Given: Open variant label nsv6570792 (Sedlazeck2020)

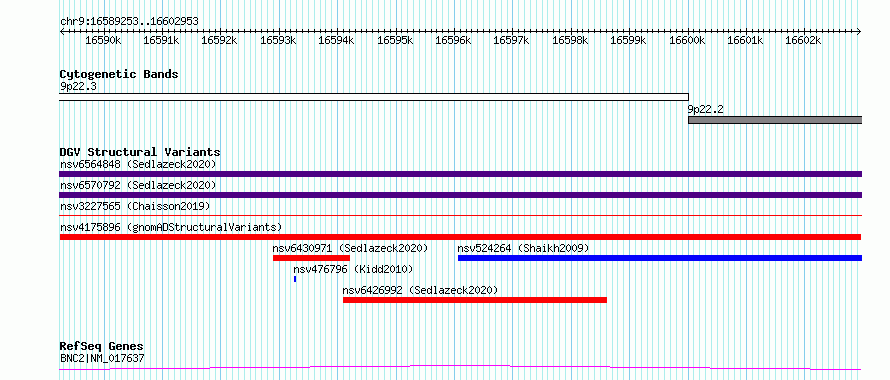Looking at the screenshot, I should pos(138,185).
